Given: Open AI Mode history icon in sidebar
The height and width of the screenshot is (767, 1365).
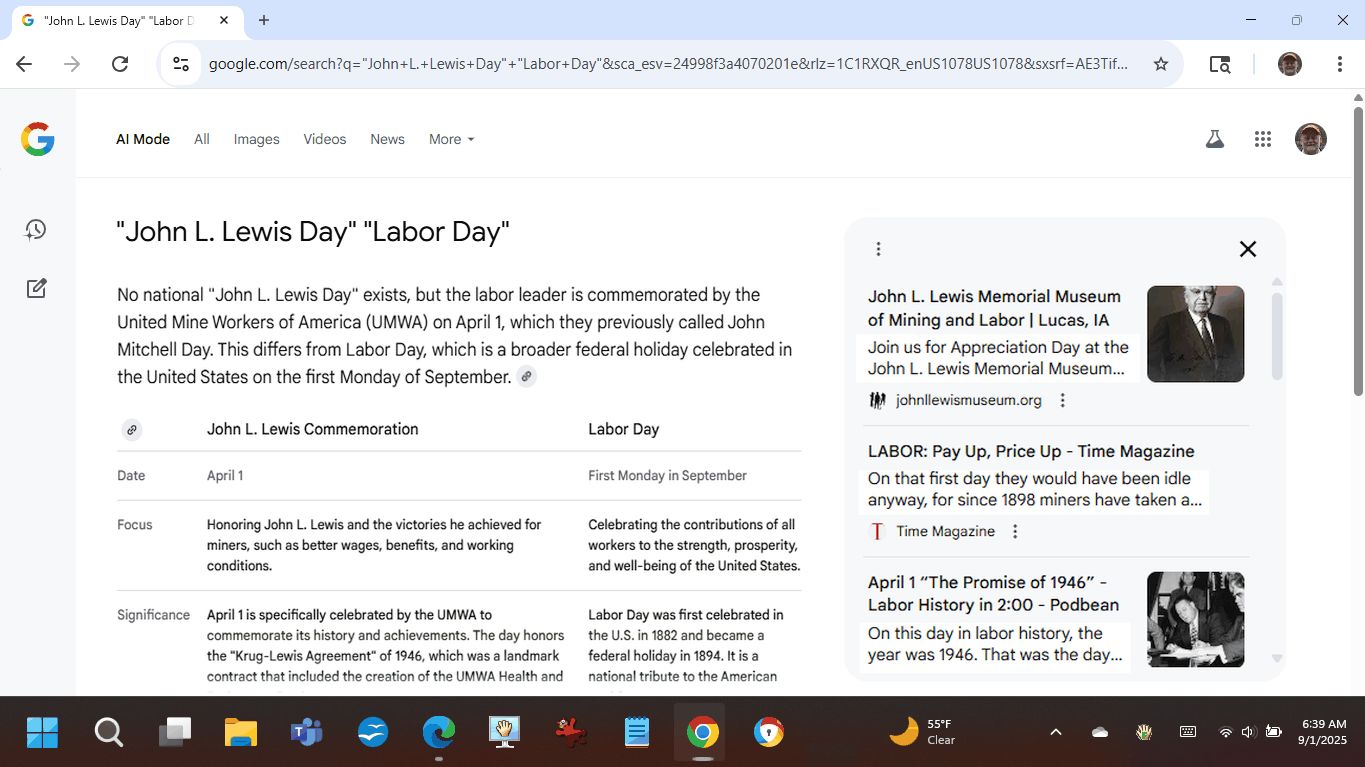Looking at the screenshot, I should point(36,230).
